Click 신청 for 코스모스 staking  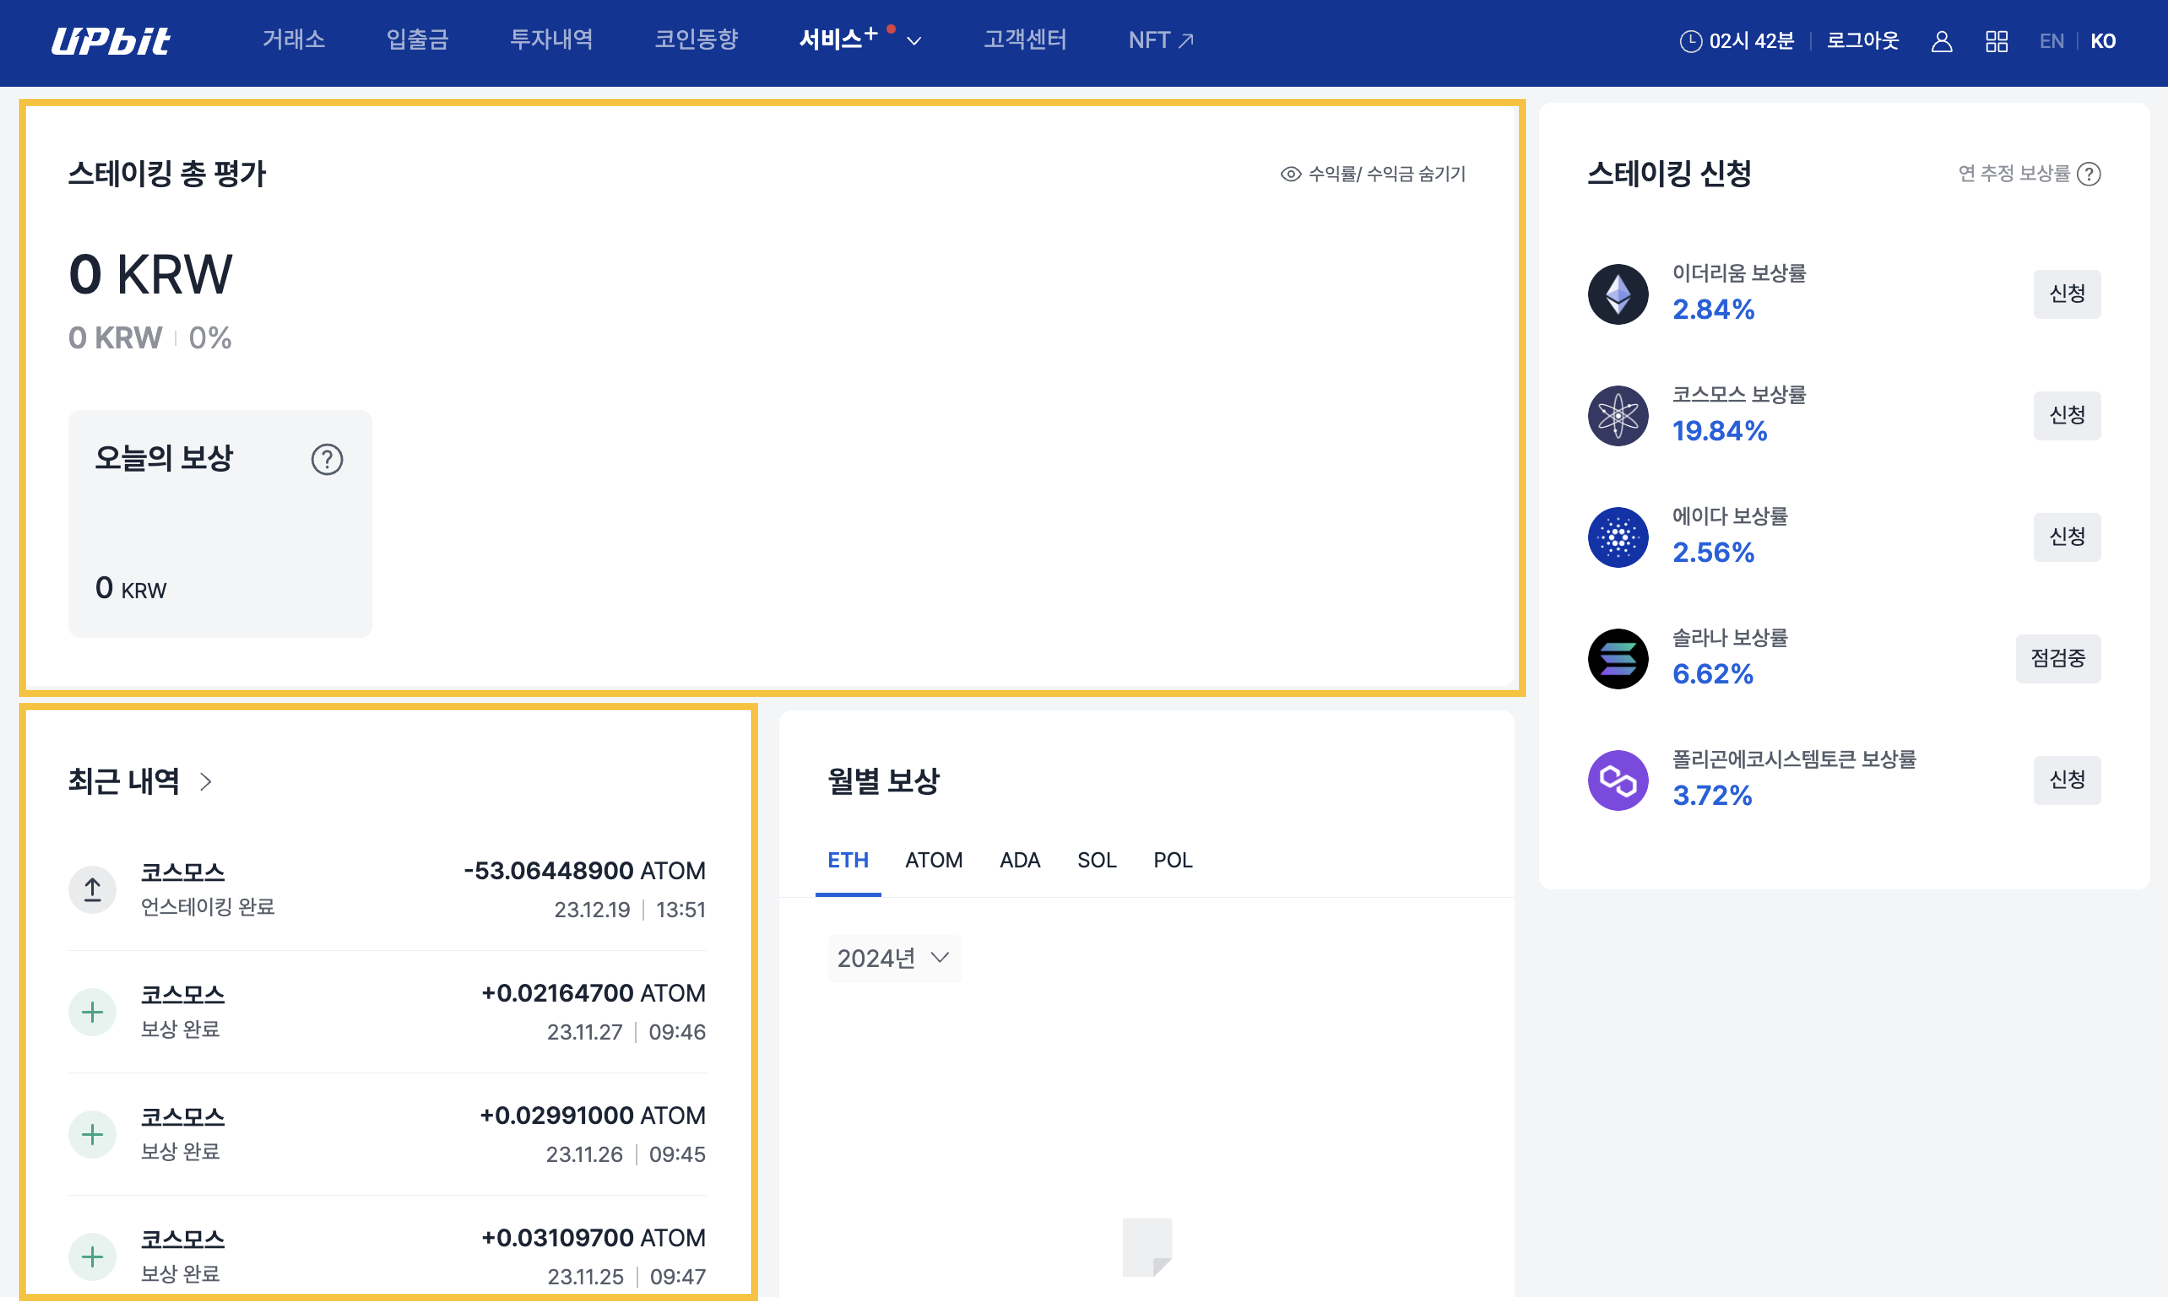coord(2067,415)
